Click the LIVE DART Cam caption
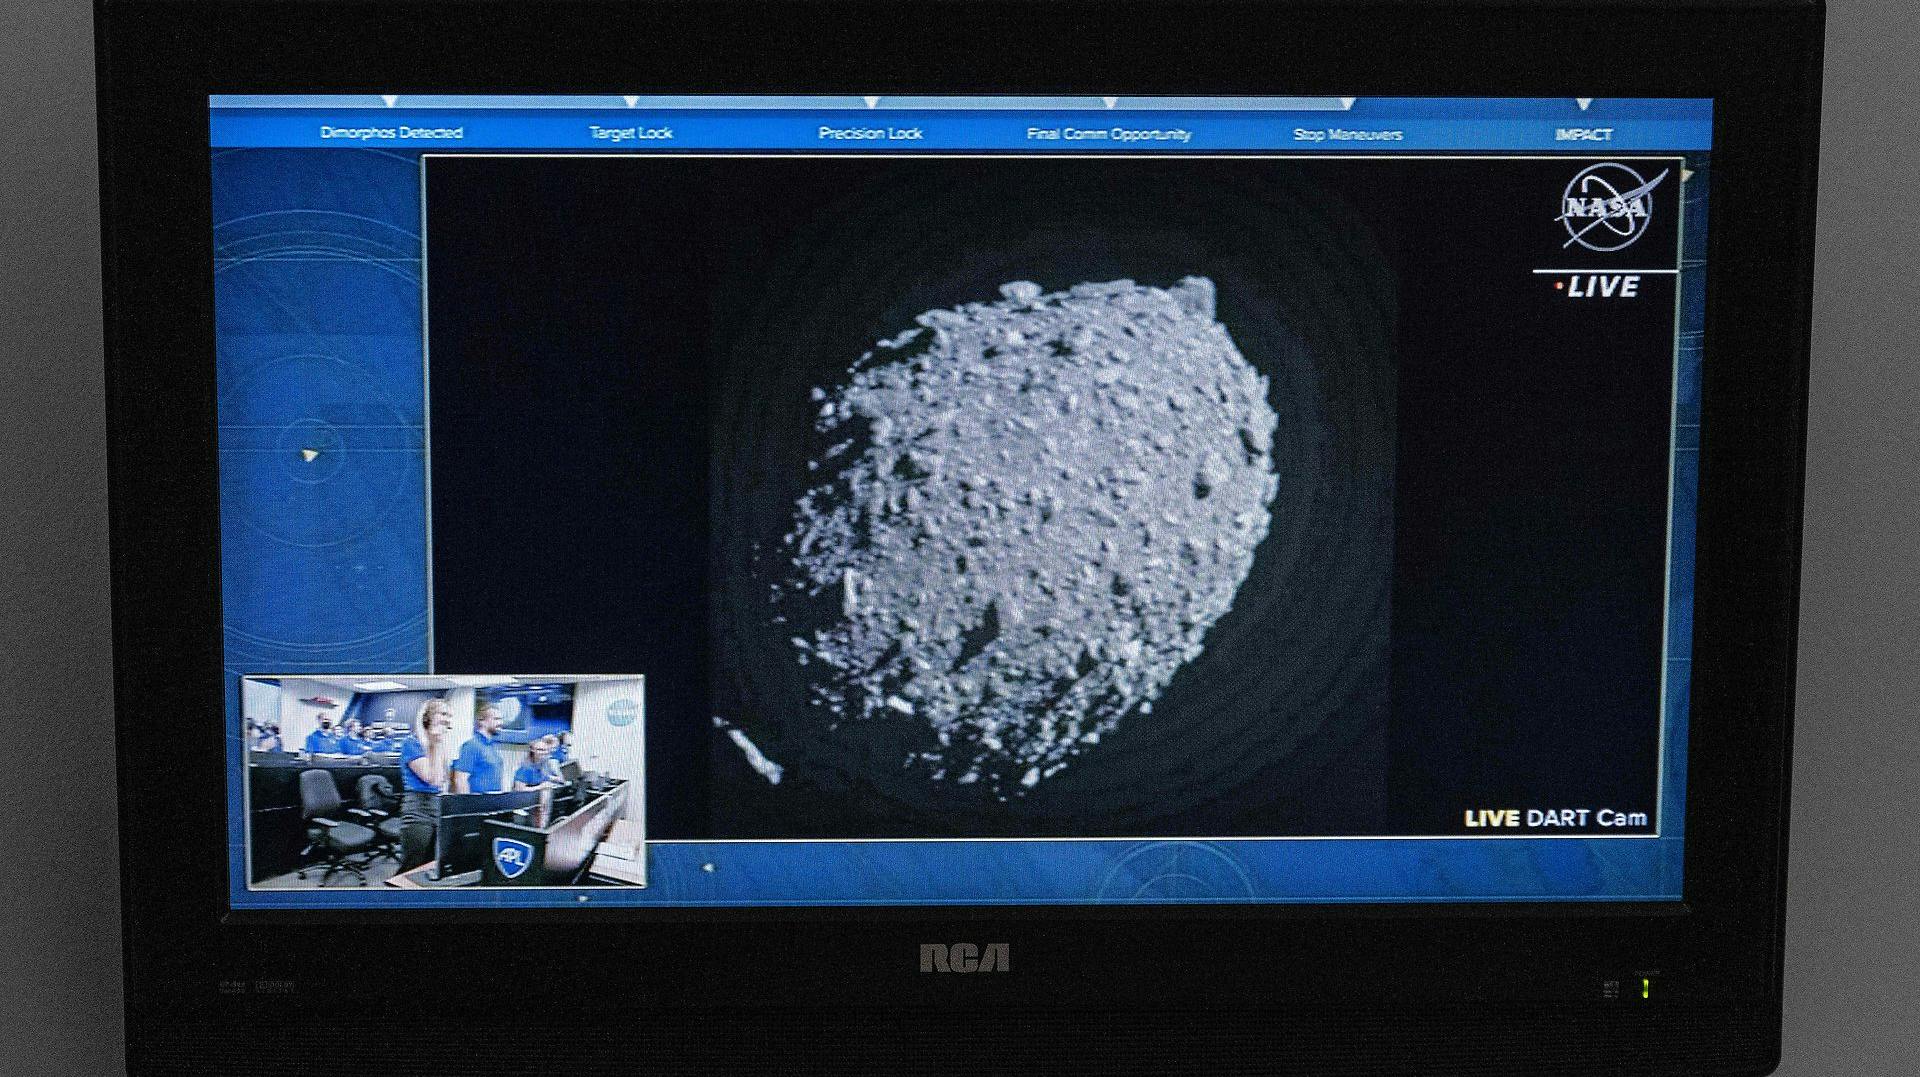Viewport: 1920px width, 1077px height. (x=1555, y=818)
